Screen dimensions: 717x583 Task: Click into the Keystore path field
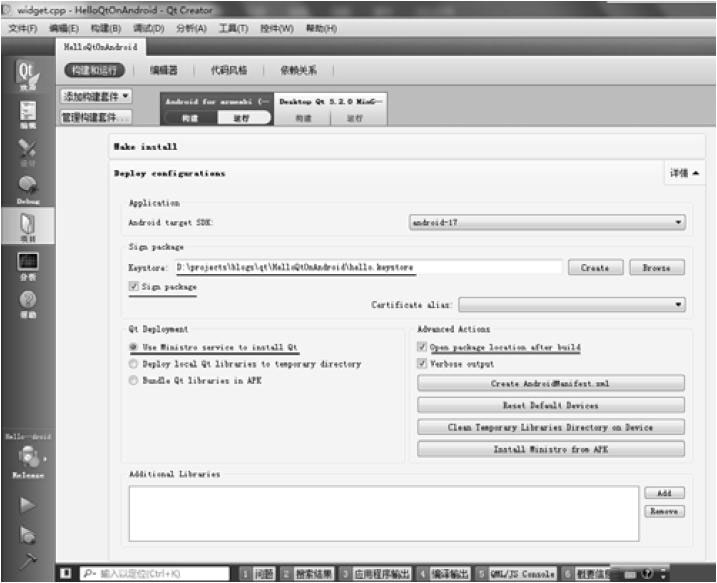pos(369,267)
